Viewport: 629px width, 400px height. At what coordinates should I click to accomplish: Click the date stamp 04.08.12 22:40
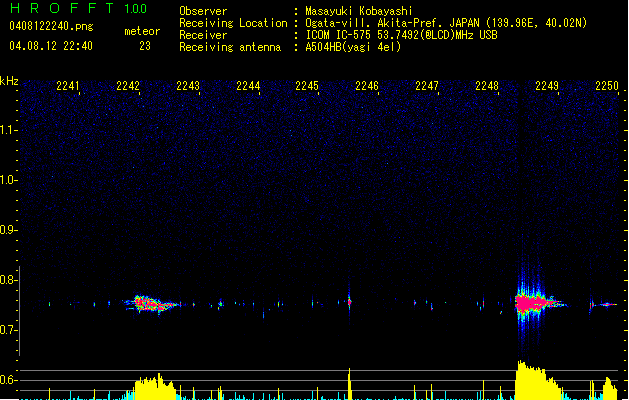[x=51, y=46]
